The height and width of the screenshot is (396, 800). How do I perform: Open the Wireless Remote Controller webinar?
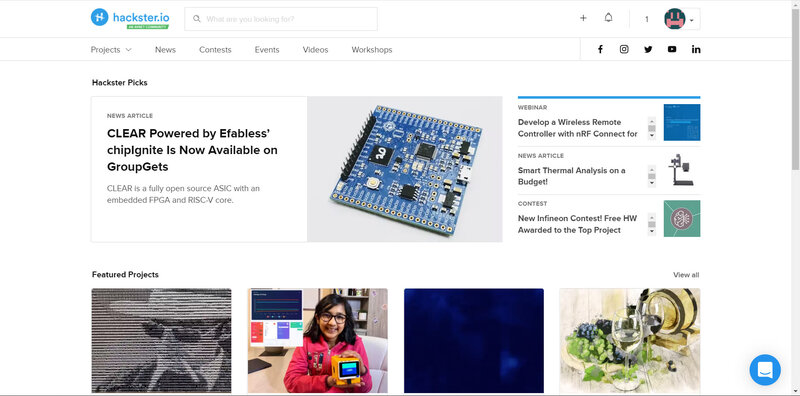tap(578, 128)
